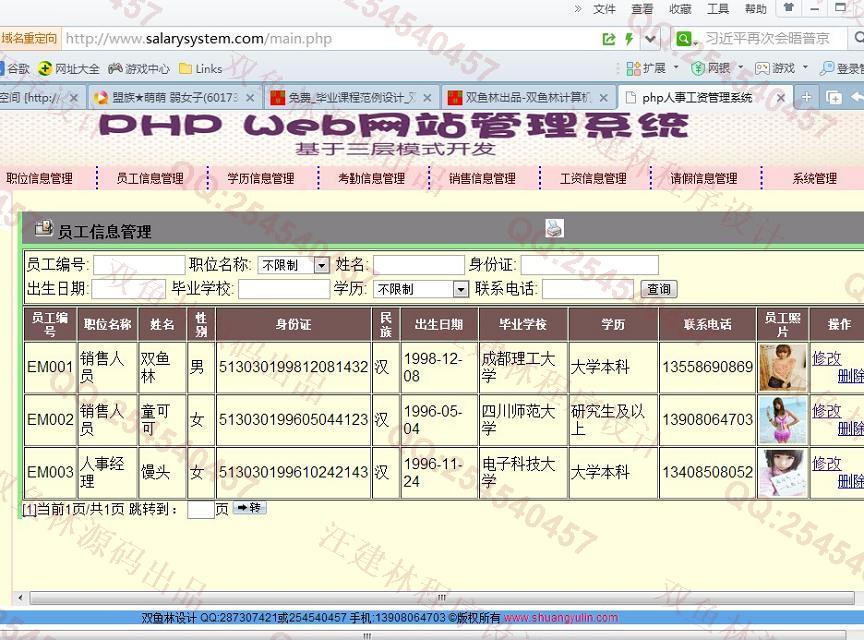Open the 工具 menu

point(718,9)
